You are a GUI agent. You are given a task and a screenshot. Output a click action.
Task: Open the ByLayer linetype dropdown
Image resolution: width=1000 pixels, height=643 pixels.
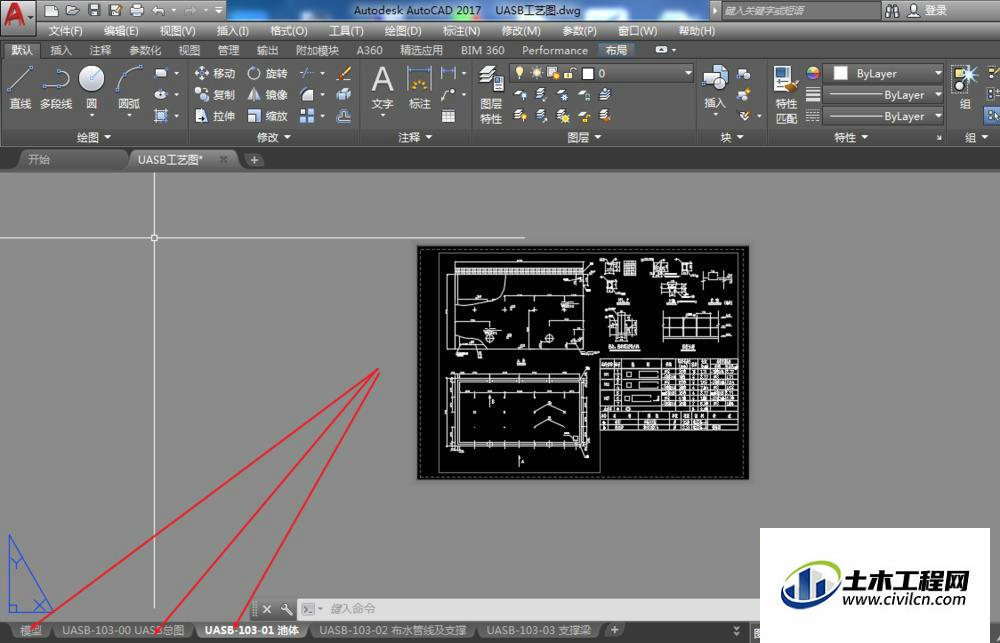pos(883,116)
